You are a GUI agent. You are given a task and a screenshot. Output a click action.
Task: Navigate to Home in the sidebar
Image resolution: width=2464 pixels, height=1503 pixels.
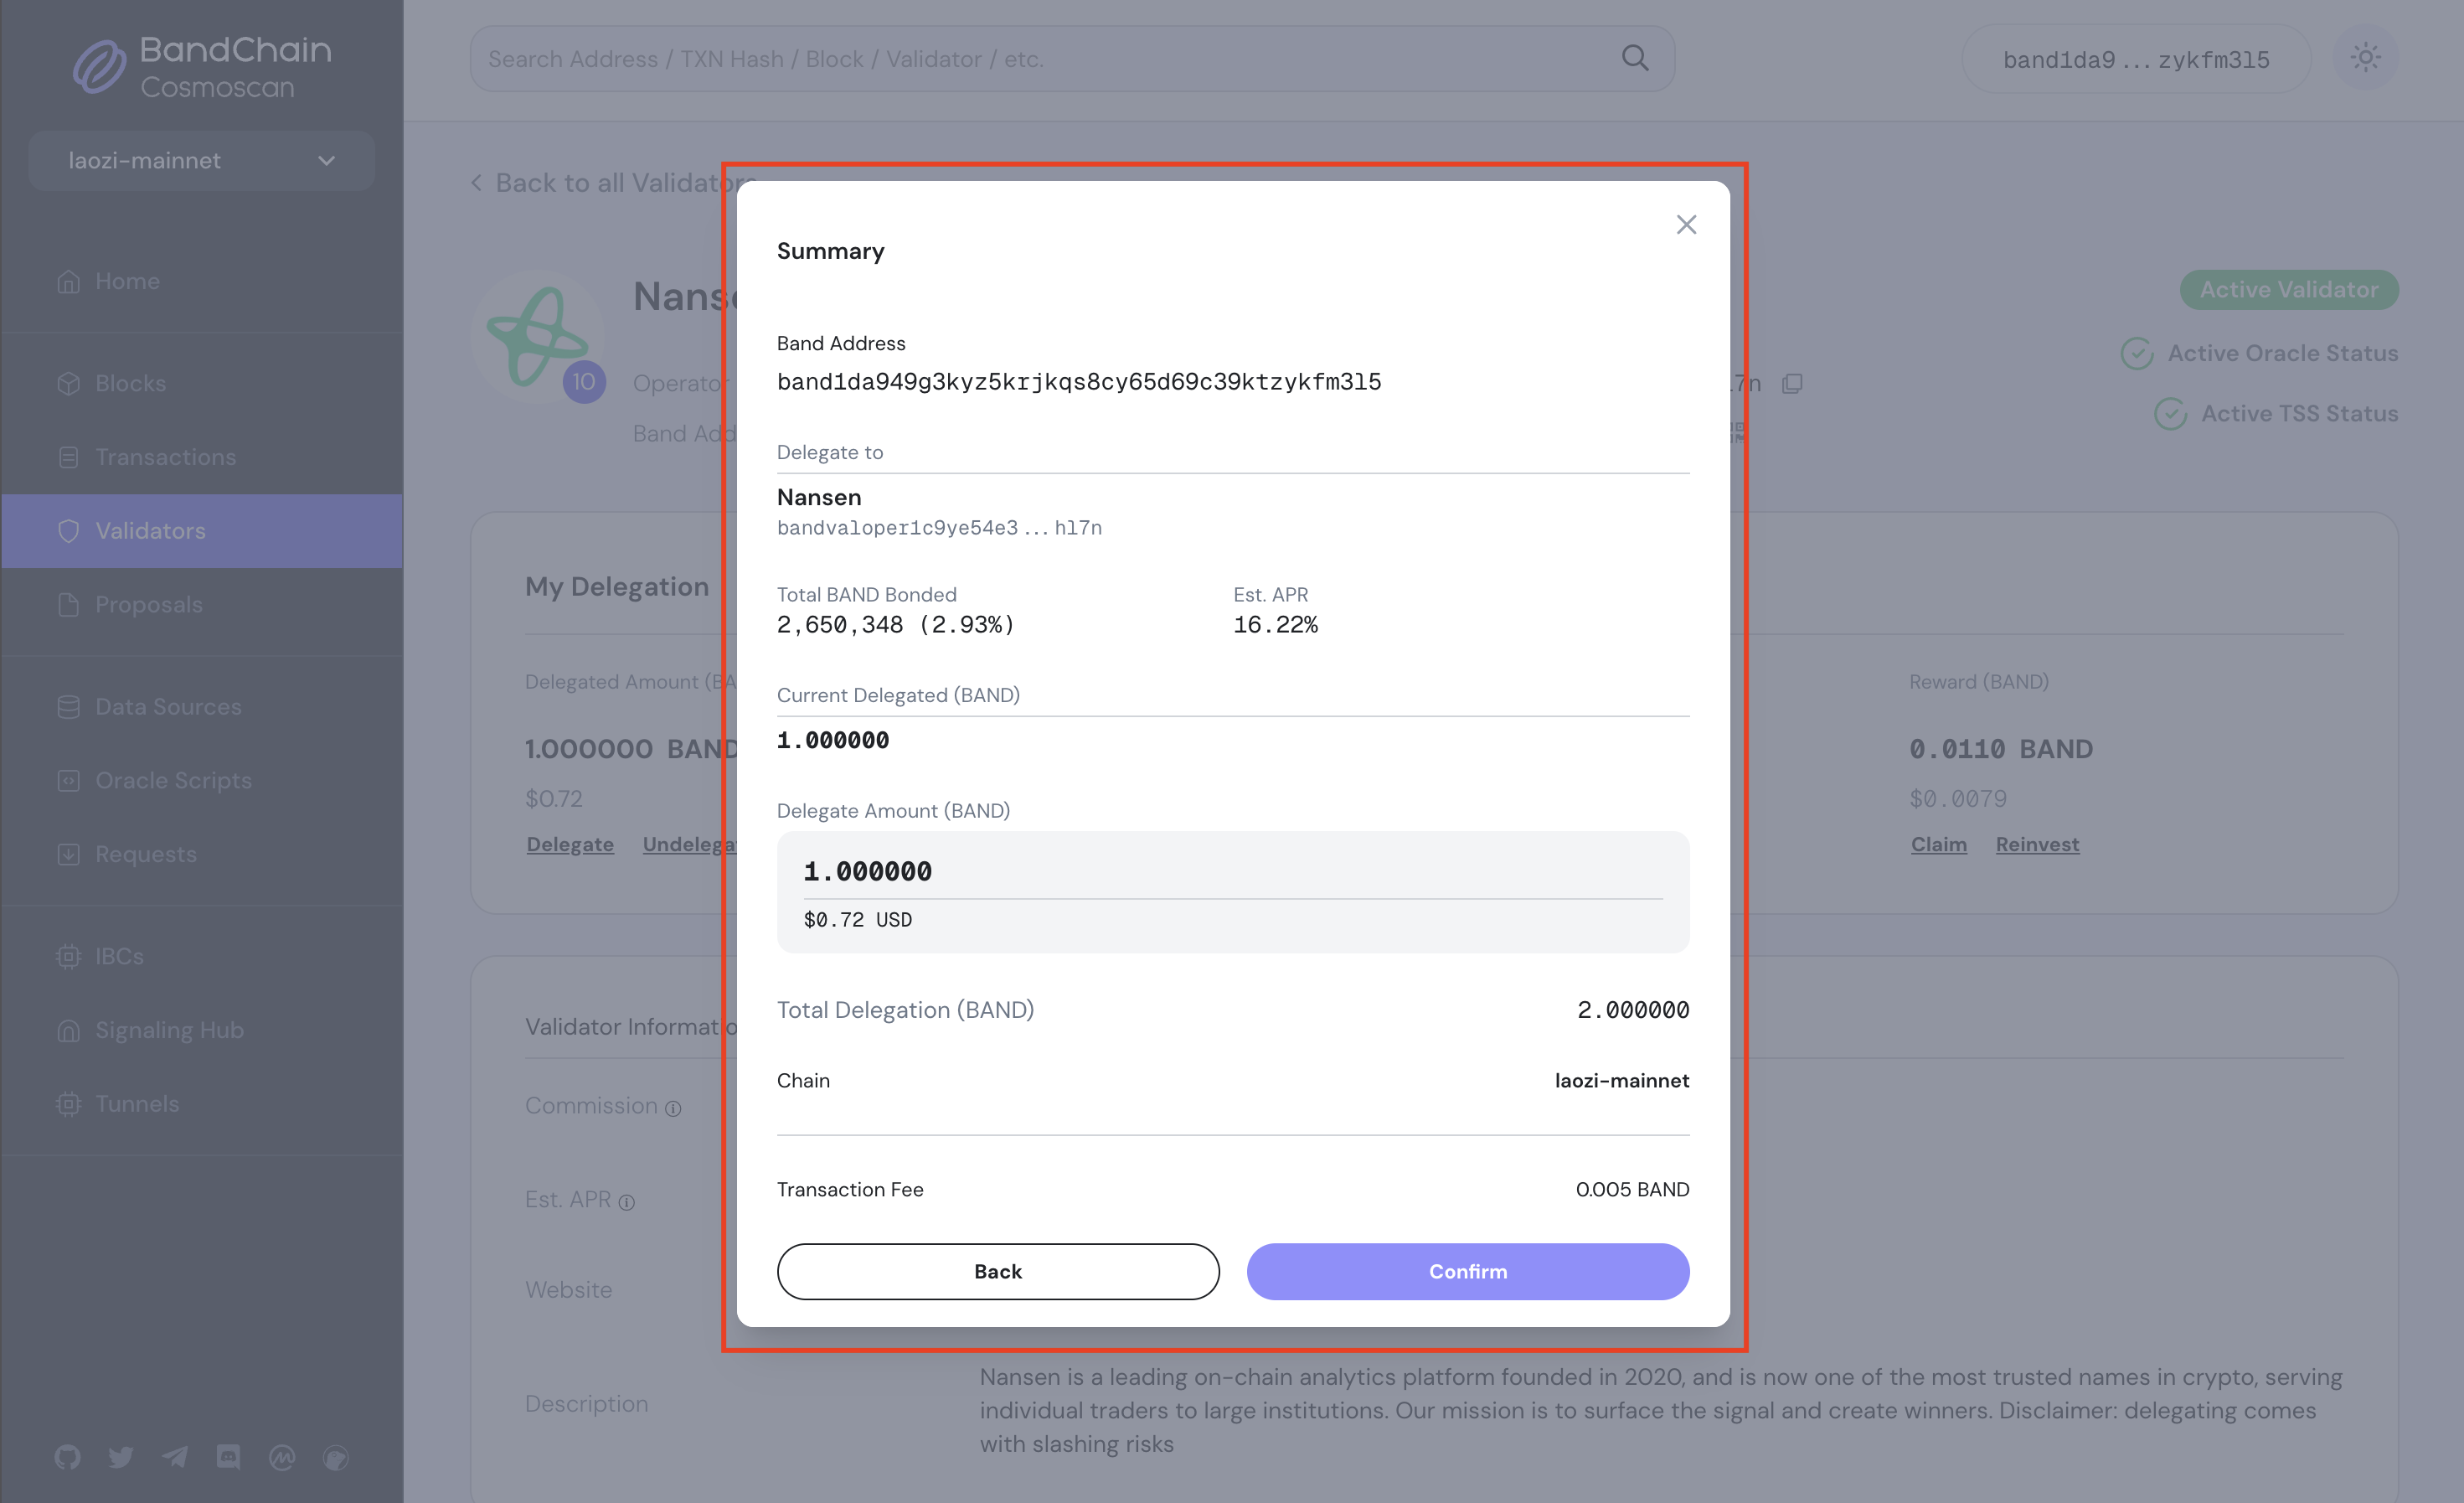pos(127,281)
